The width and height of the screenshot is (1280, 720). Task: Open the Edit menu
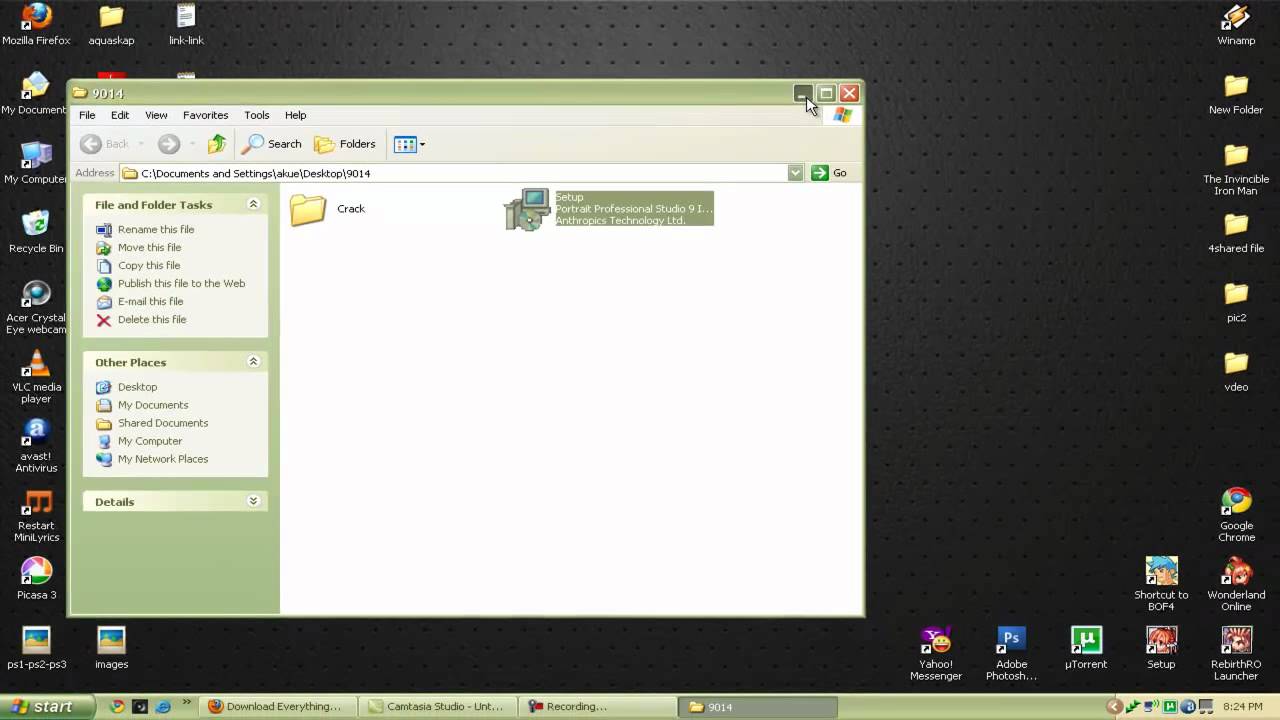tap(120, 115)
